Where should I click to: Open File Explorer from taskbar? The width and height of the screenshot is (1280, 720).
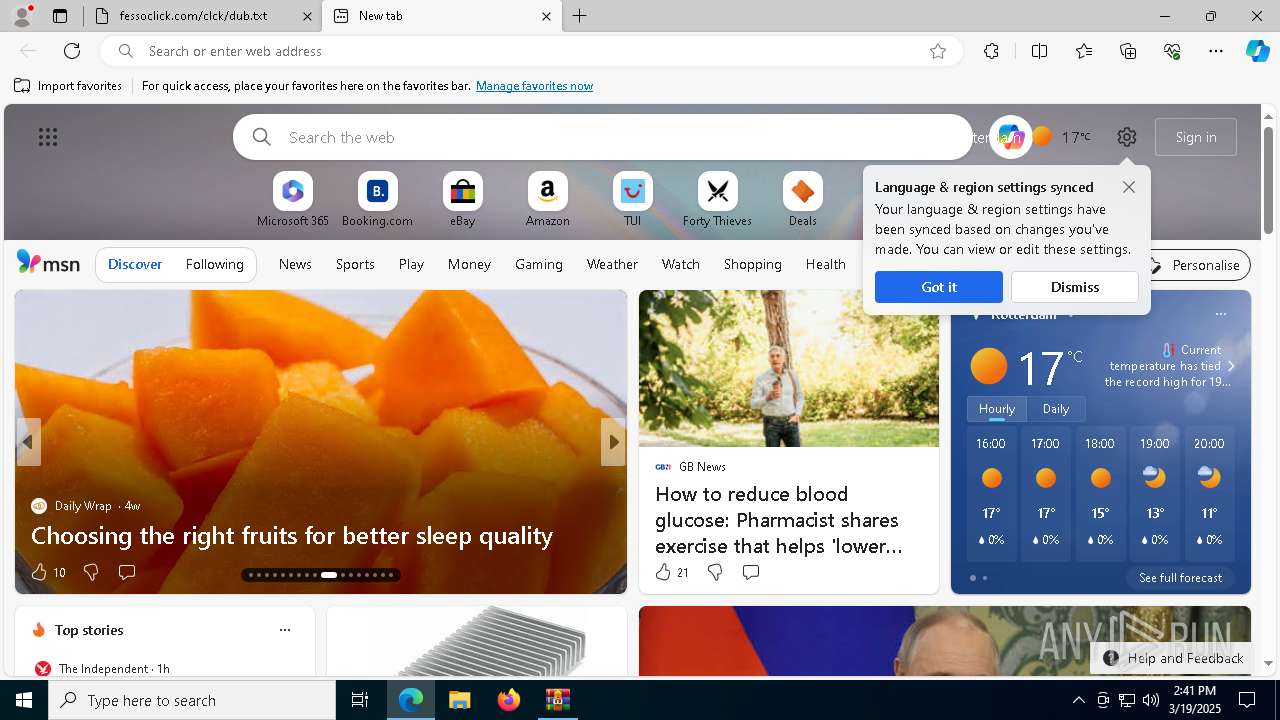[460, 700]
